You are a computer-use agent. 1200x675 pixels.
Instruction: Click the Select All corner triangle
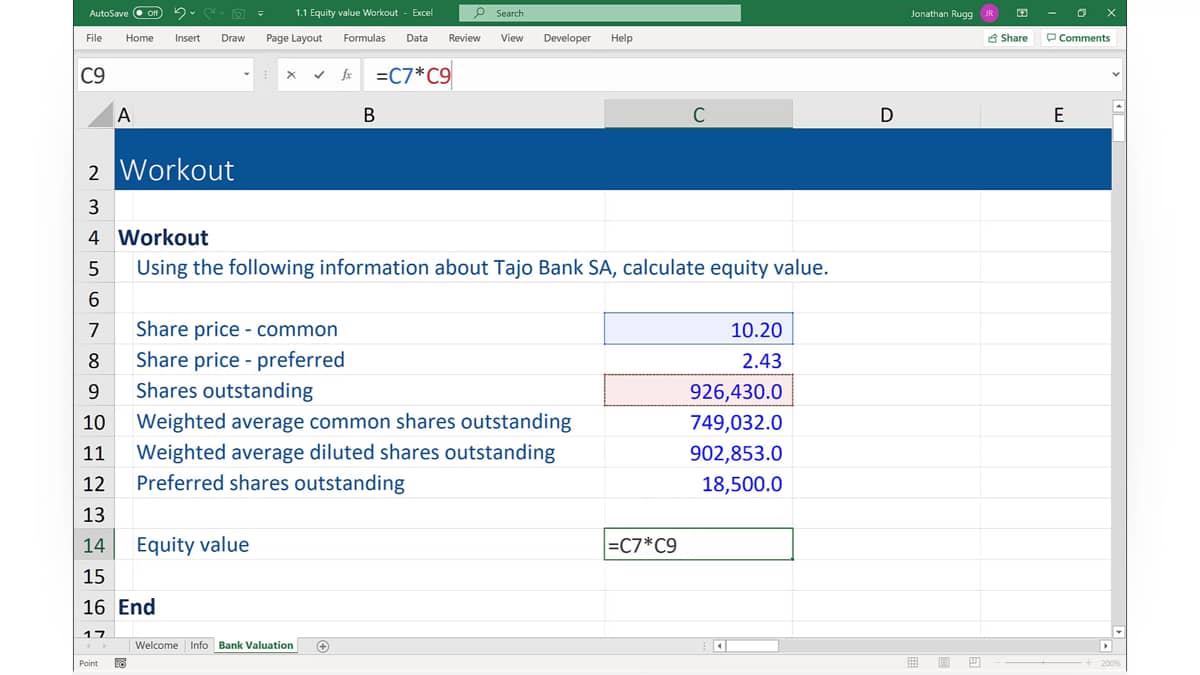(99, 114)
